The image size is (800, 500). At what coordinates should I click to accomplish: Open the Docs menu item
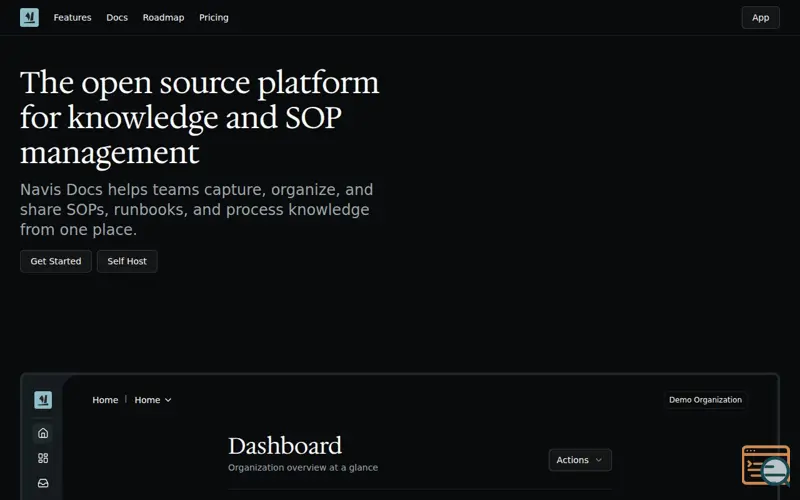tap(117, 17)
